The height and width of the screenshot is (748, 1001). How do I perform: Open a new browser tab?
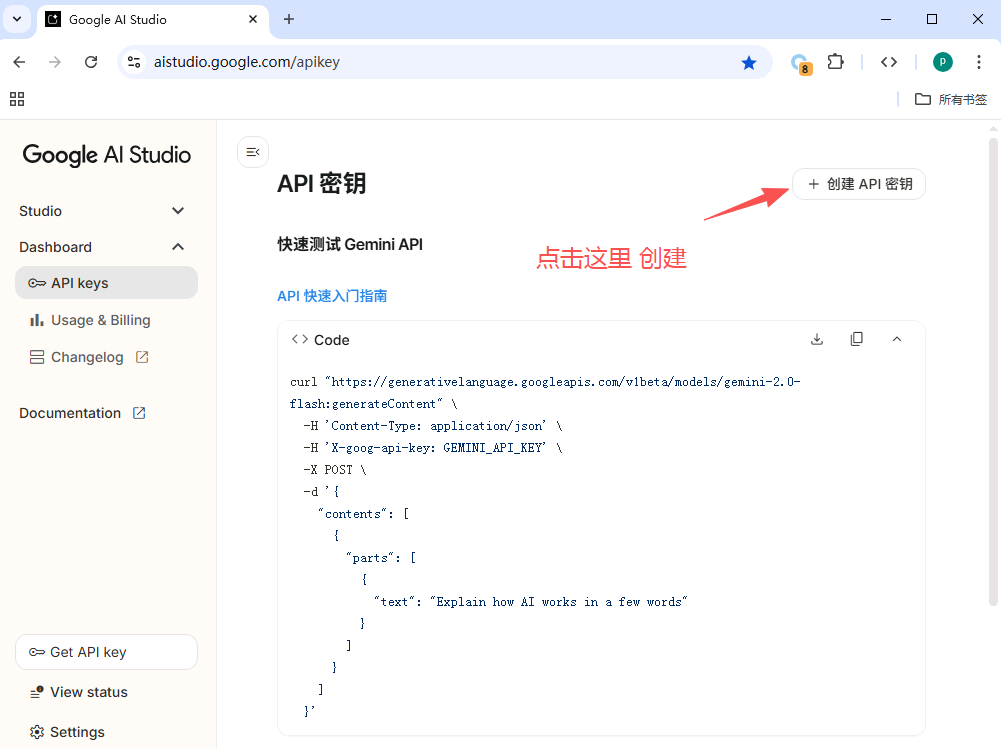(289, 19)
